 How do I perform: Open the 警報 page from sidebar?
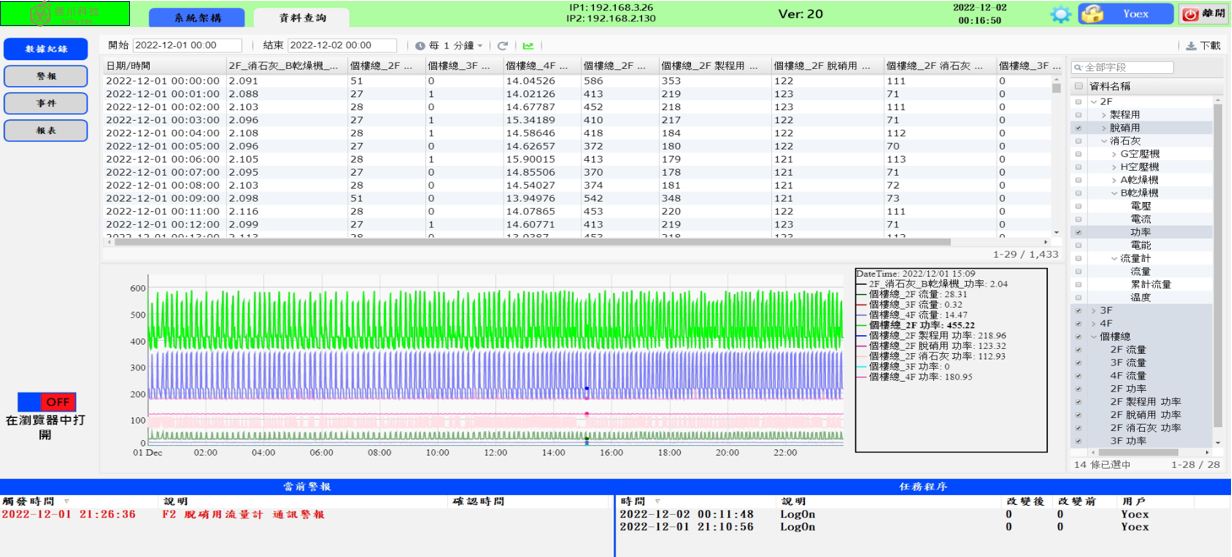click(46, 76)
